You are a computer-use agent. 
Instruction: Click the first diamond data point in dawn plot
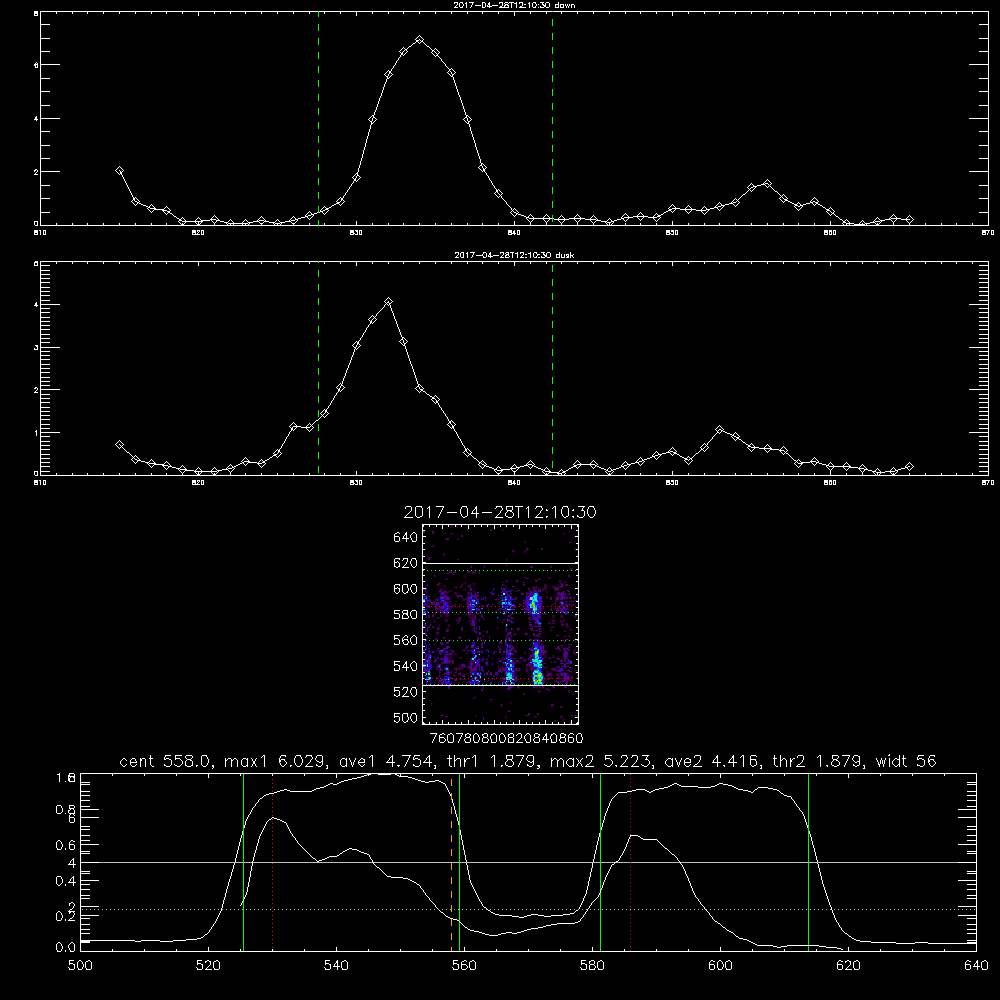[119, 170]
